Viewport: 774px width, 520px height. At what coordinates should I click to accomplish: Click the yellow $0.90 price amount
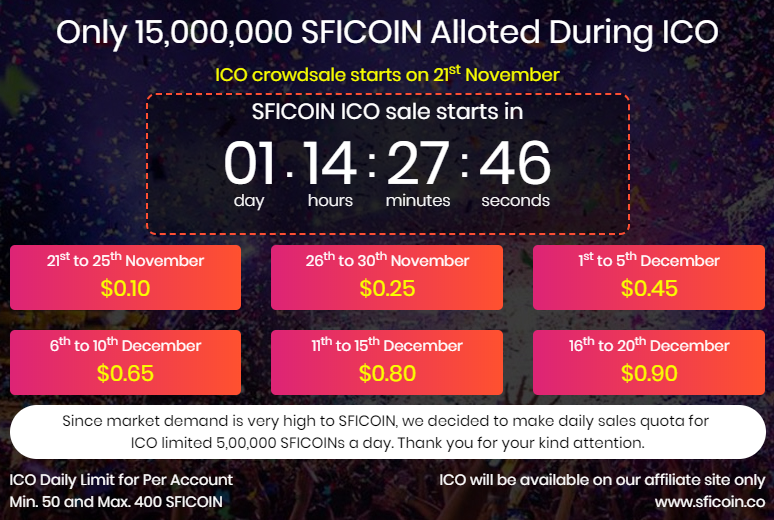(649, 374)
